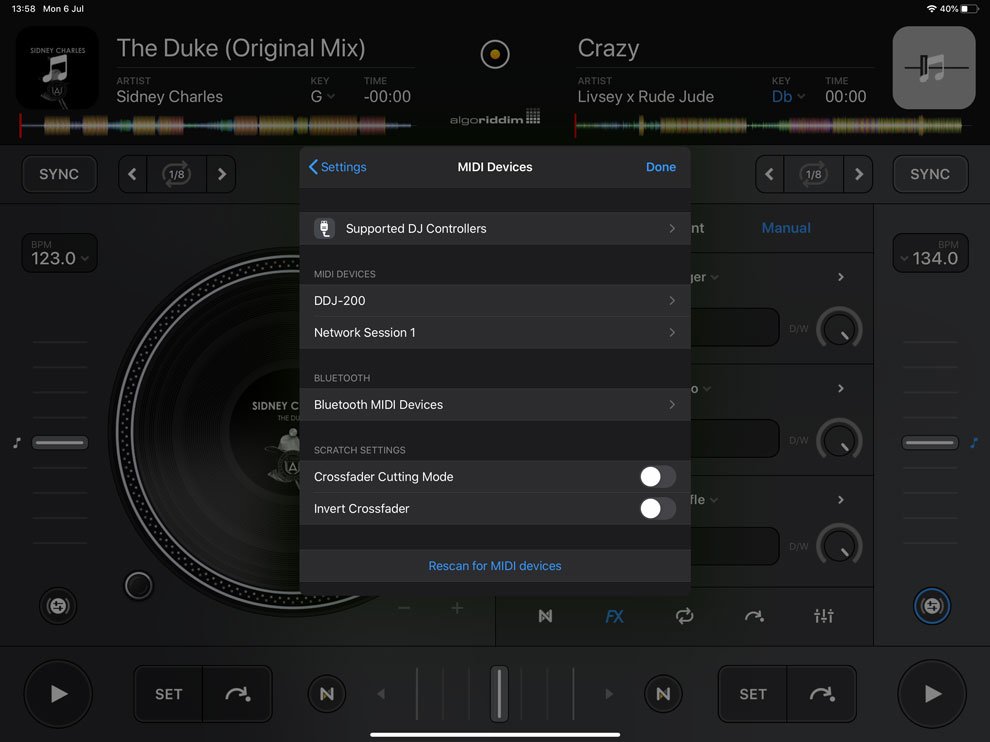Enable Crossfader Cutting Mode
Screen dimensions: 990x742
tap(657, 477)
